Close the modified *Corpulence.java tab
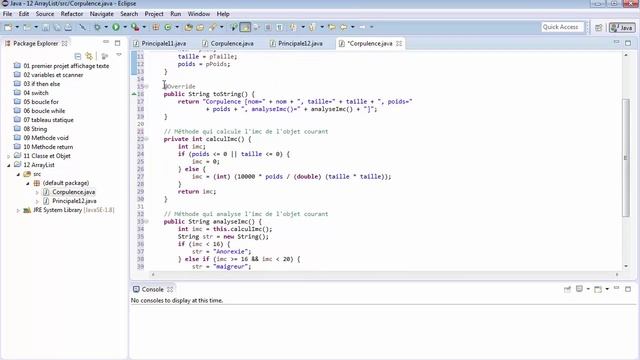Image resolution: width=640 pixels, height=360 pixels. click(x=399, y=43)
